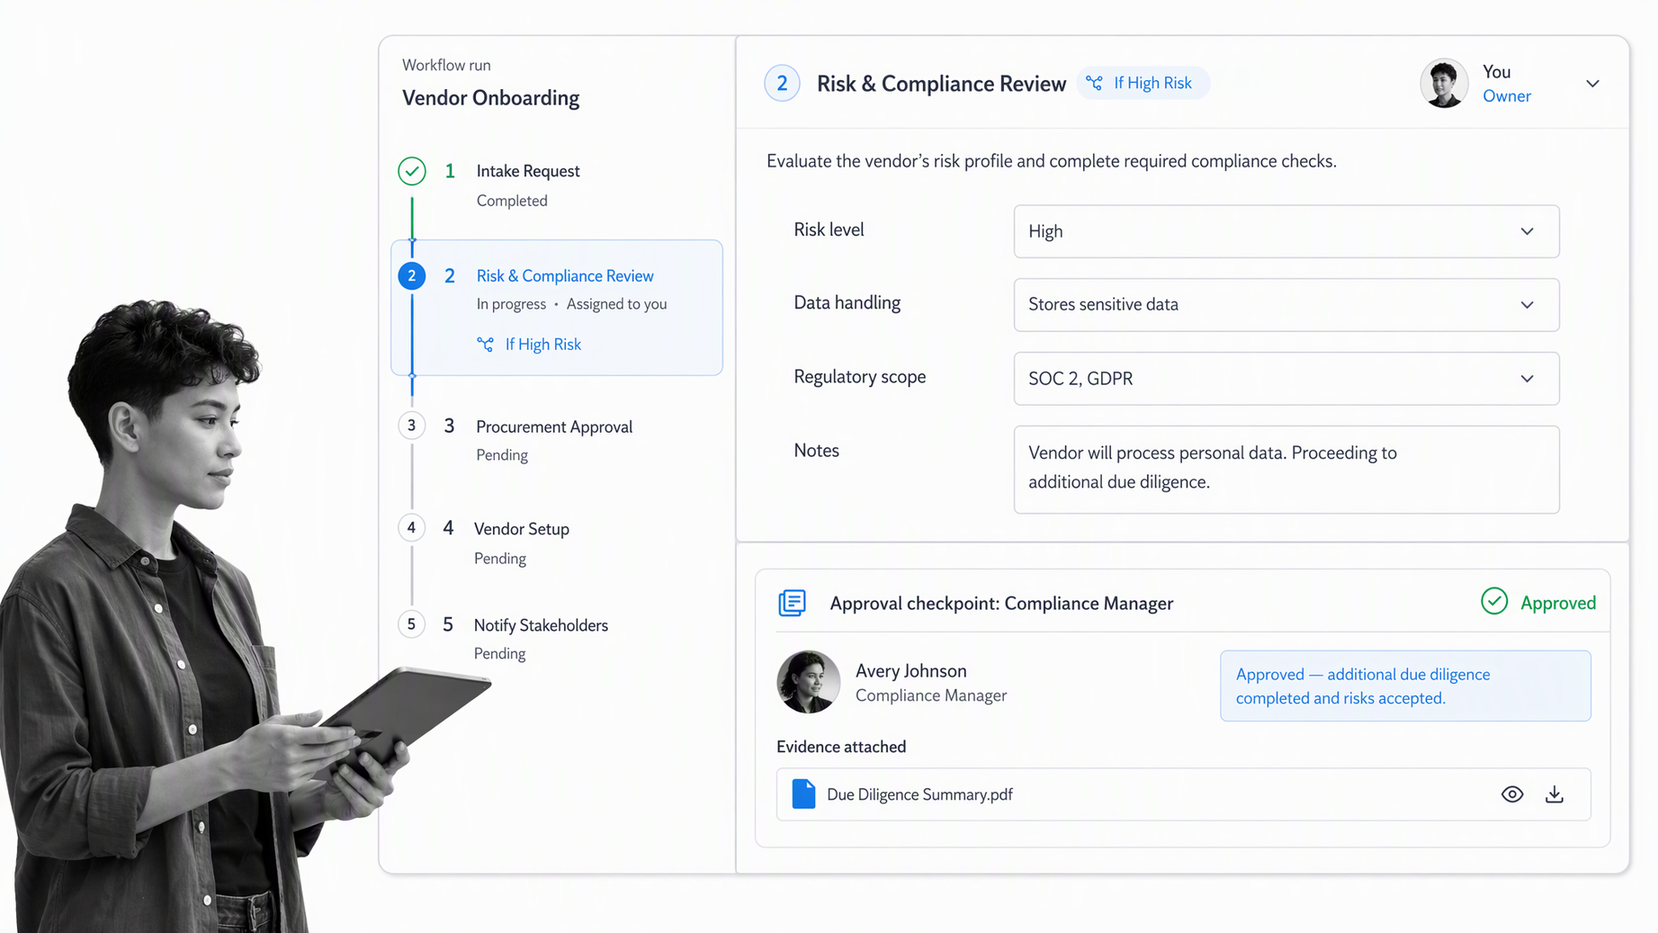Download the Due Diligence Summary.pdf
Viewport: 1658px width, 933px height.
pyautogui.click(x=1554, y=794)
